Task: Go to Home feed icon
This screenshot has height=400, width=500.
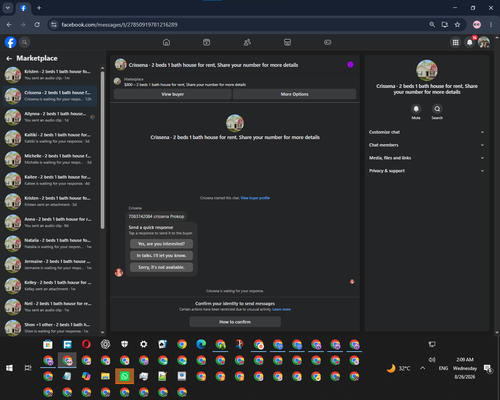Action: (166, 42)
